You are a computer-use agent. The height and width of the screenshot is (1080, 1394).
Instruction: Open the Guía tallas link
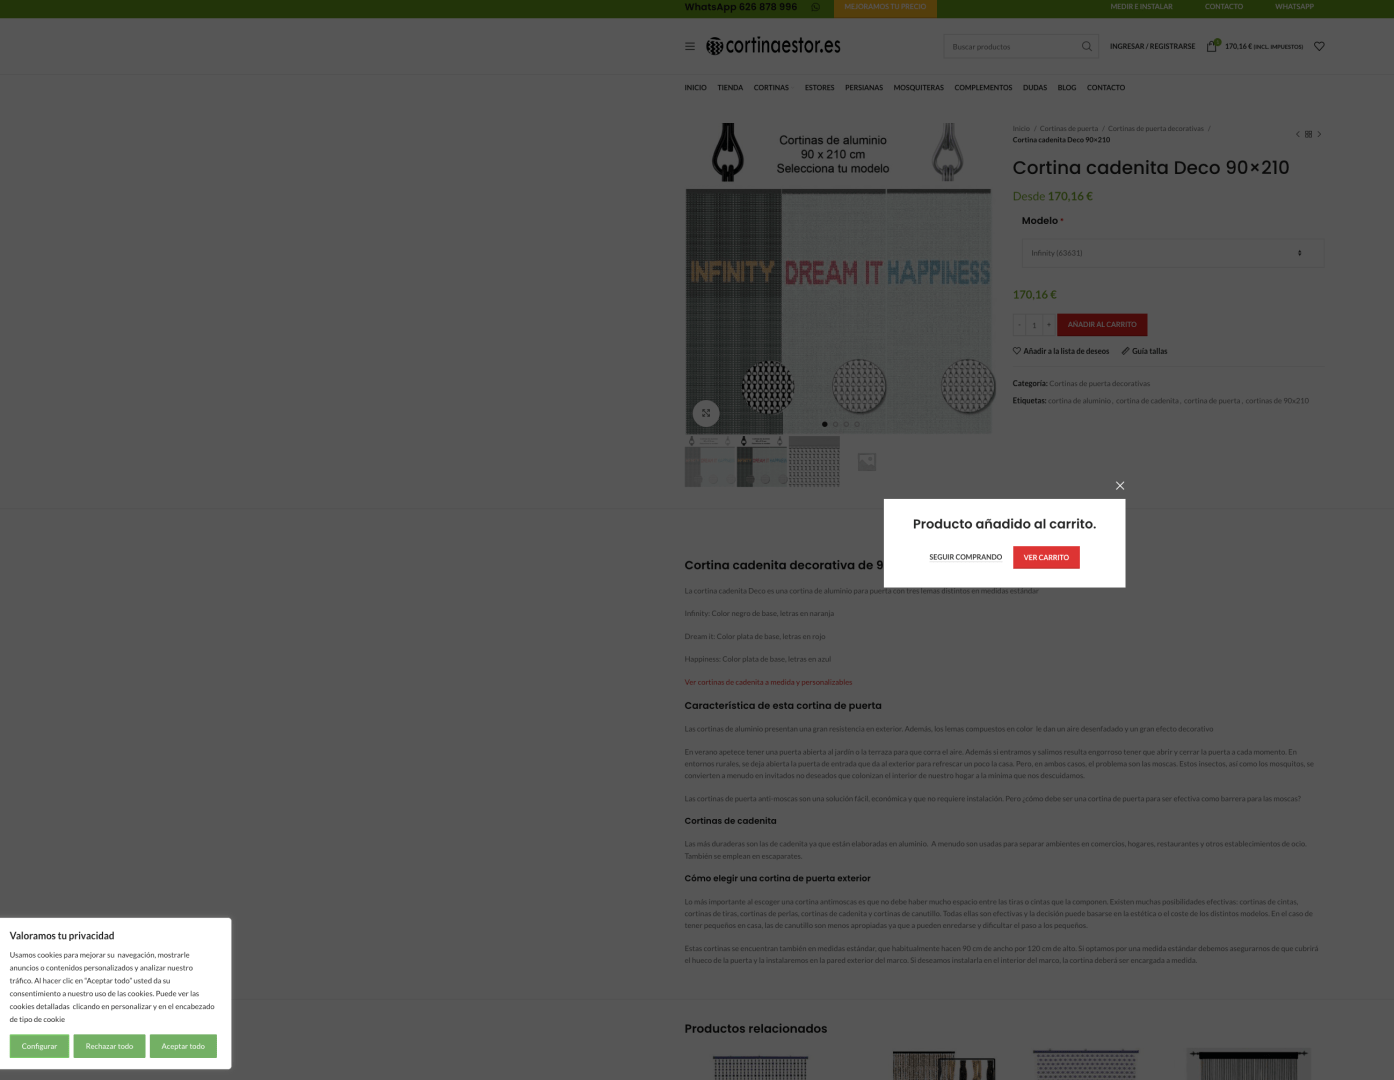tap(1144, 351)
